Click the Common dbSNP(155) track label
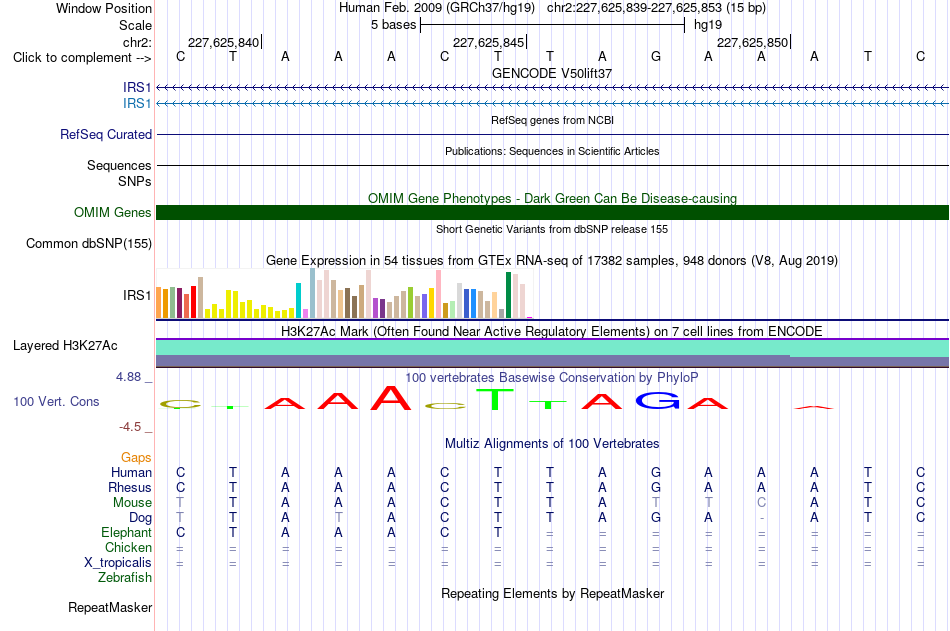The height and width of the screenshot is (631, 950). point(88,244)
